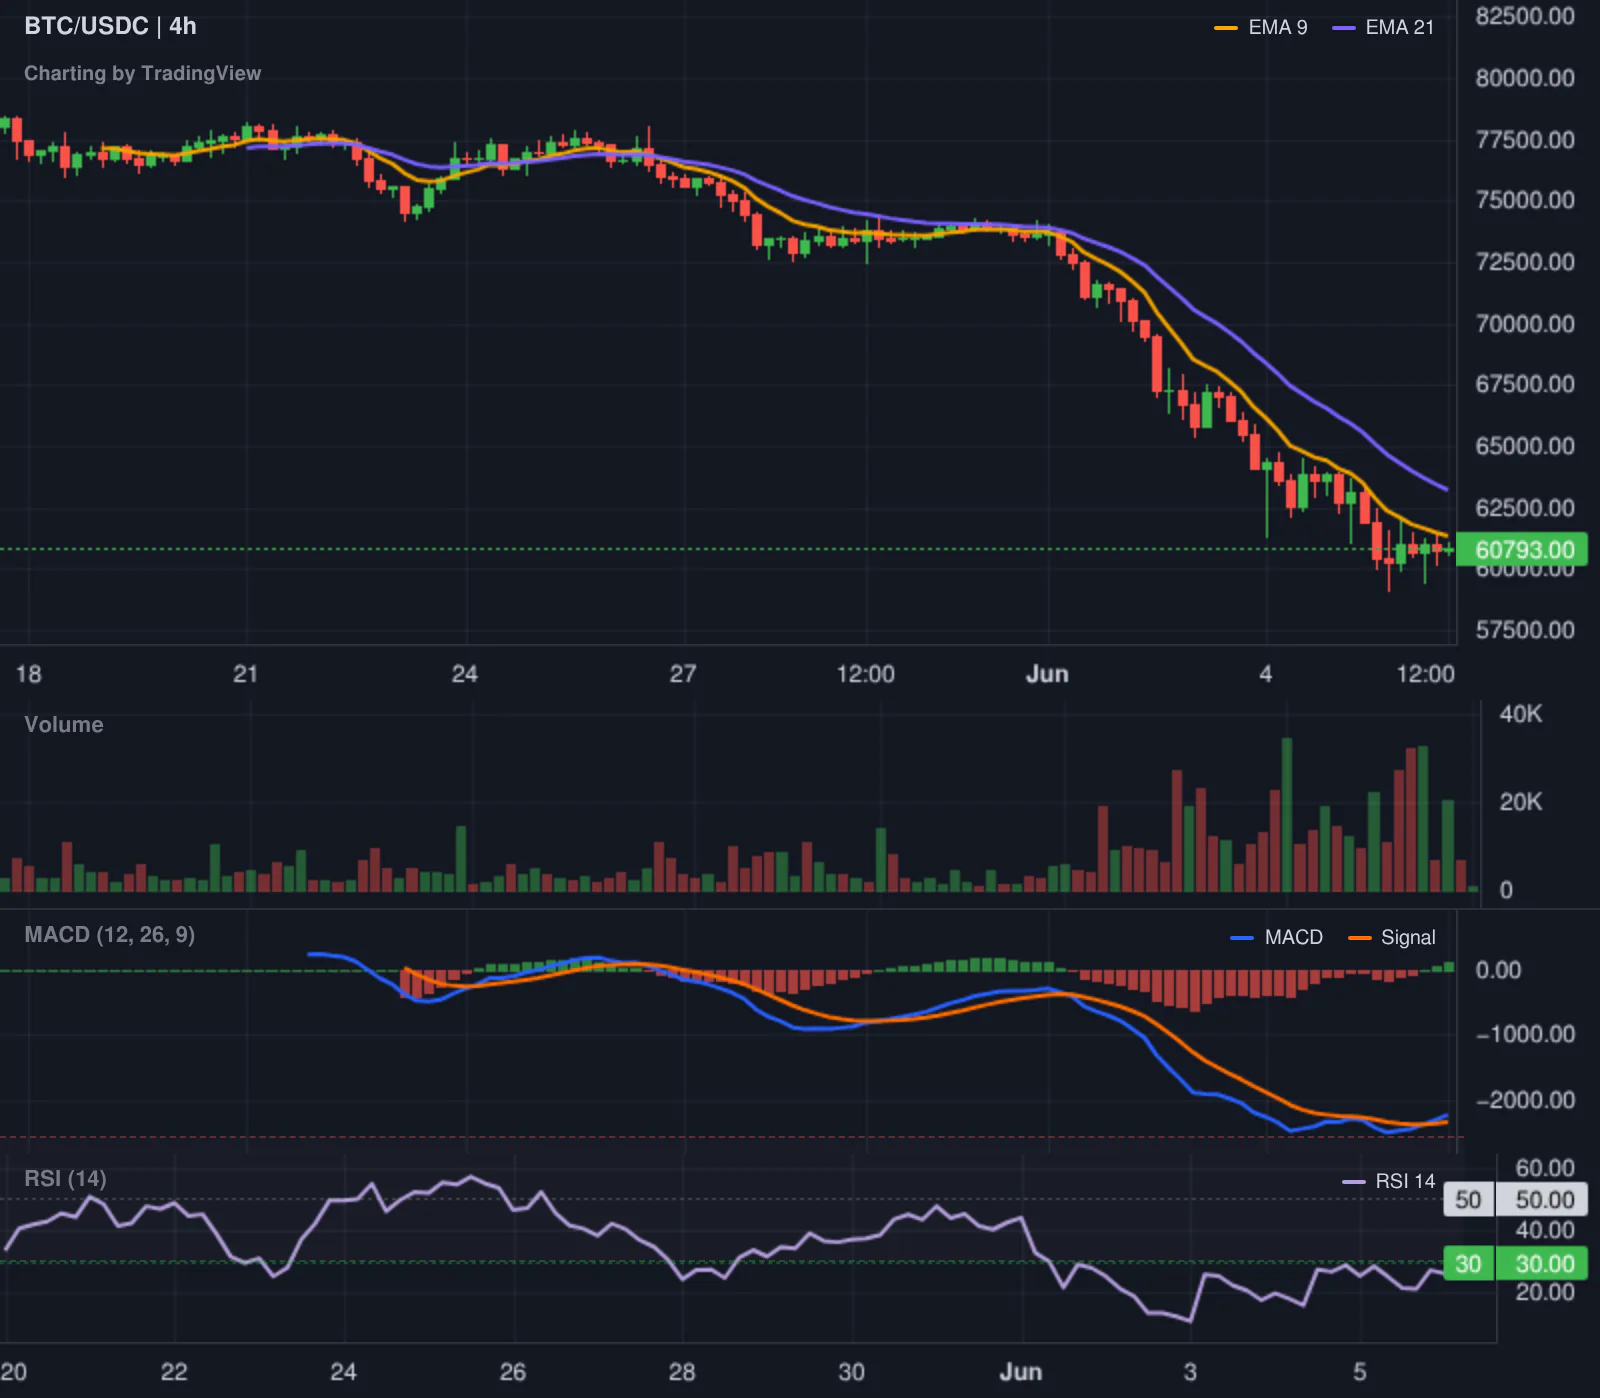Click the EMA 21 purple legend line swatch
The width and height of the screenshot is (1600, 1398).
(x=1344, y=28)
